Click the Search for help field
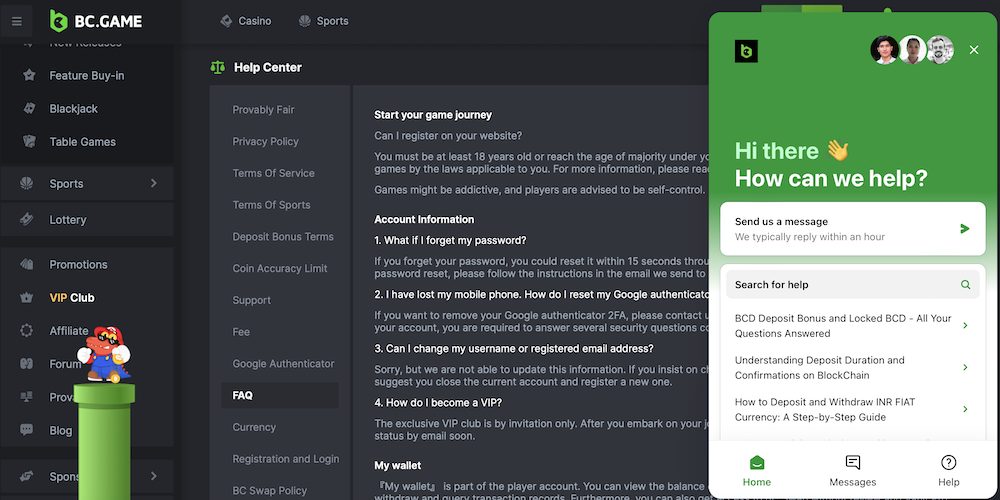 [x=853, y=284]
